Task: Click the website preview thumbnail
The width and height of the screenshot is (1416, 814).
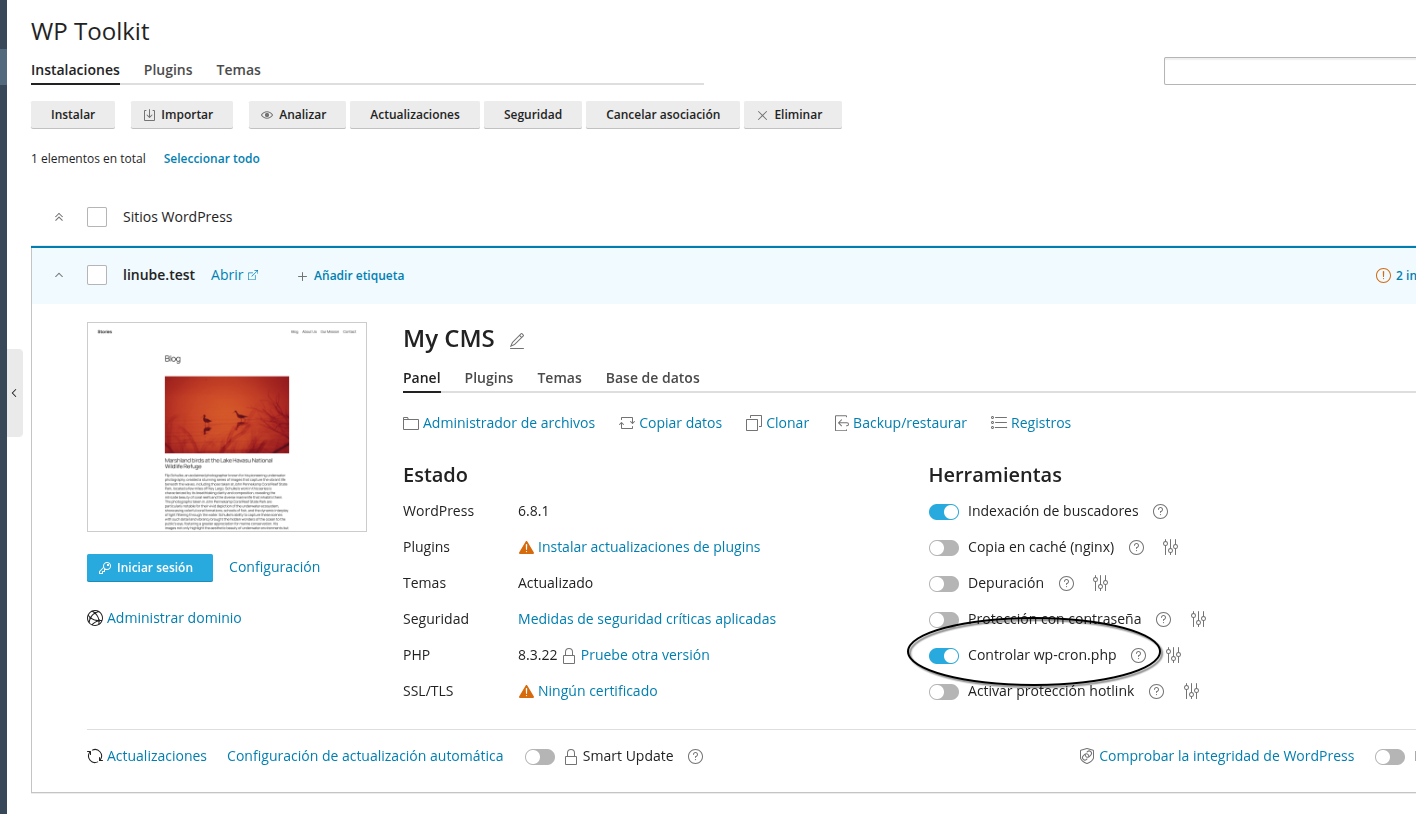Action: [x=227, y=427]
